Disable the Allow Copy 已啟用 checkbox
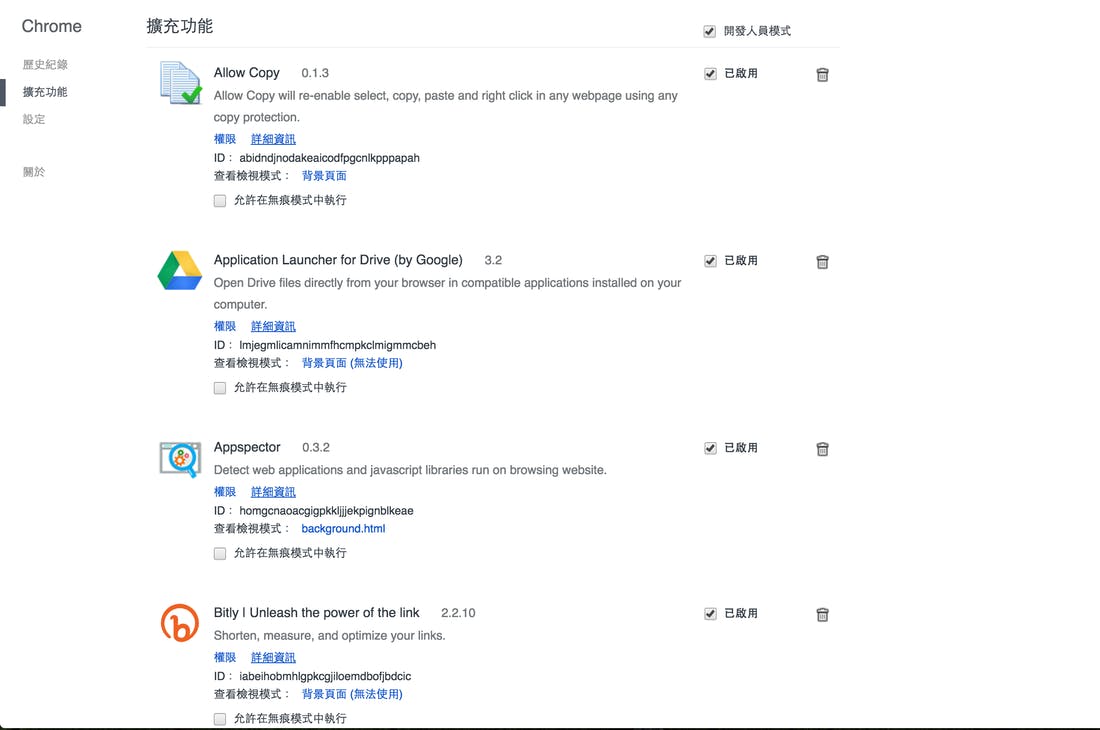1100x730 pixels. pyautogui.click(x=710, y=74)
